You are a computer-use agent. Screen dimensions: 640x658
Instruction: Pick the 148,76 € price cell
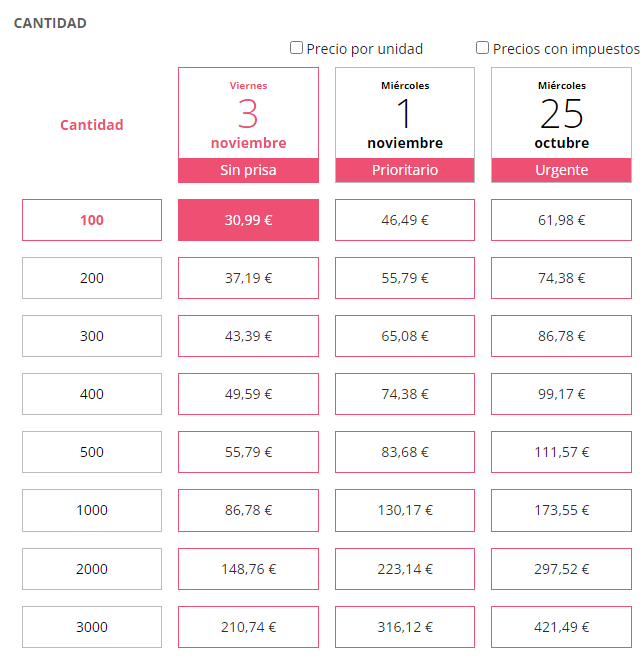coord(248,569)
